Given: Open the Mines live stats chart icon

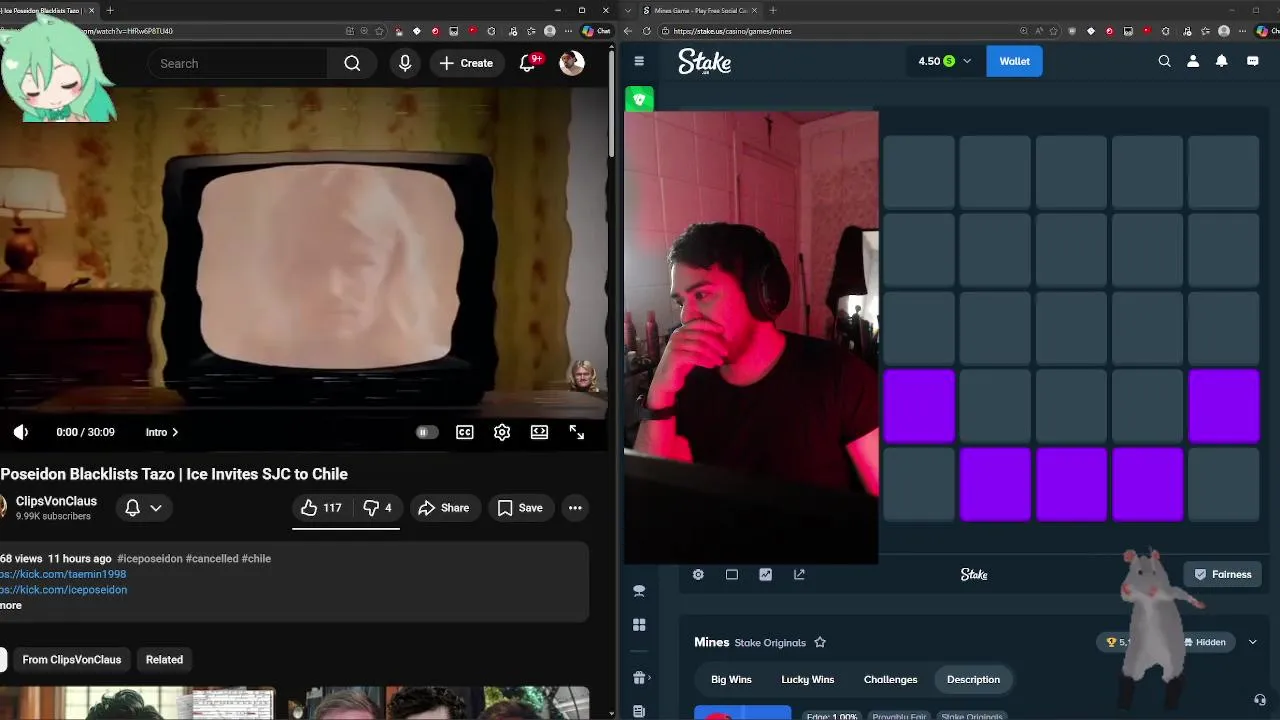Looking at the screenshot, I should [765, 574].
